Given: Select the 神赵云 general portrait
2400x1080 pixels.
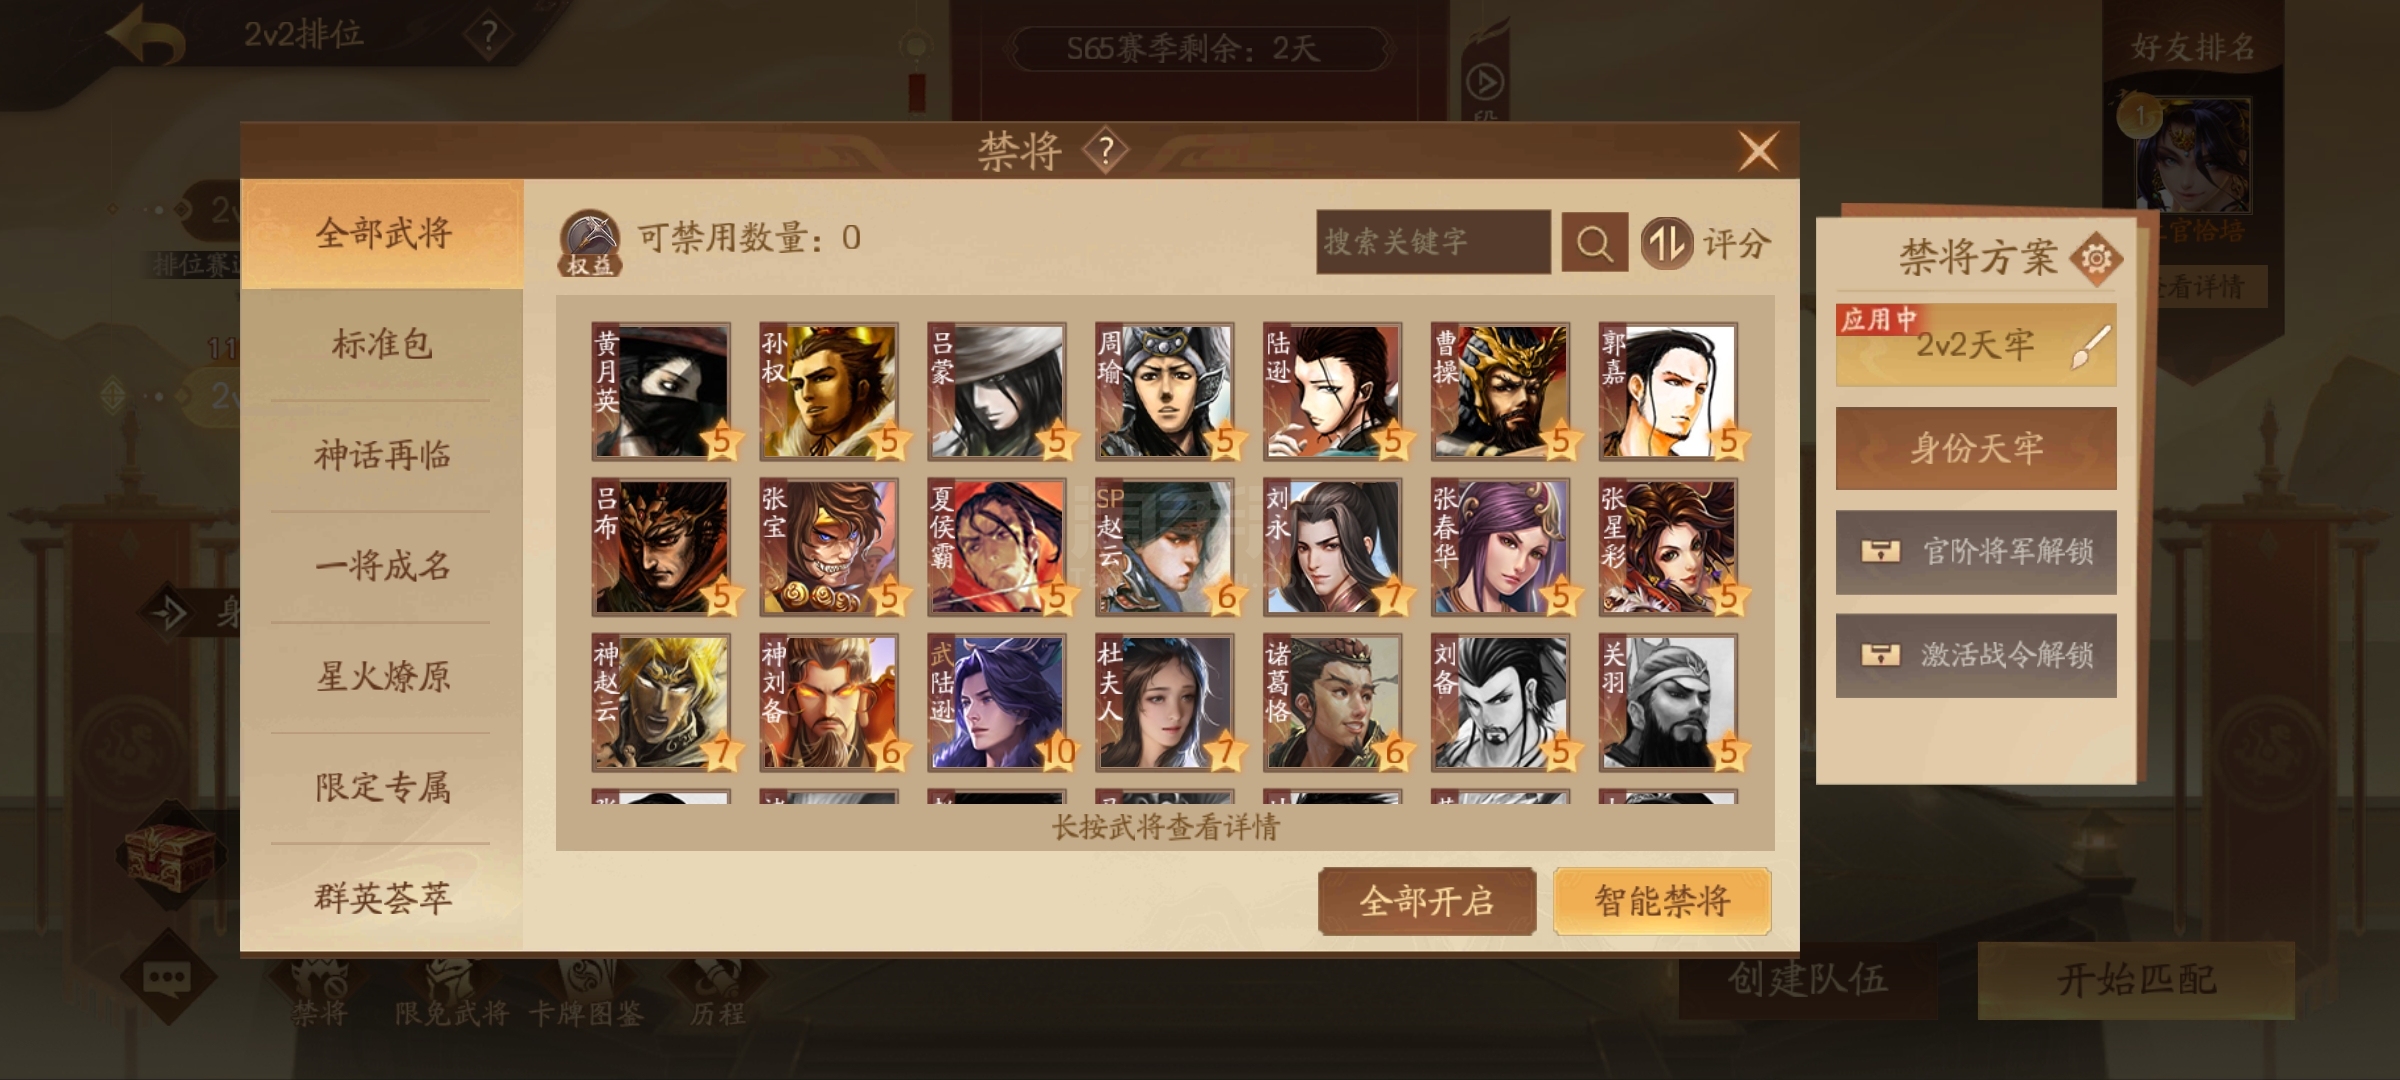Looking at the screenshot, I should coord(661,702).
